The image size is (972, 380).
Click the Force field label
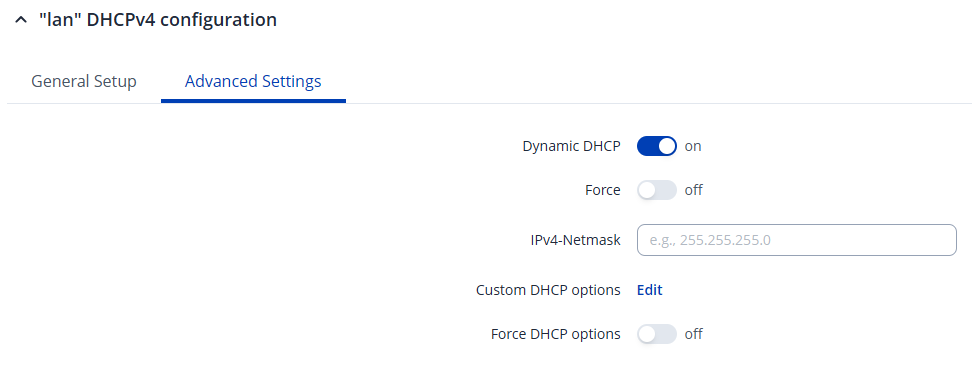tap(603, 190)
